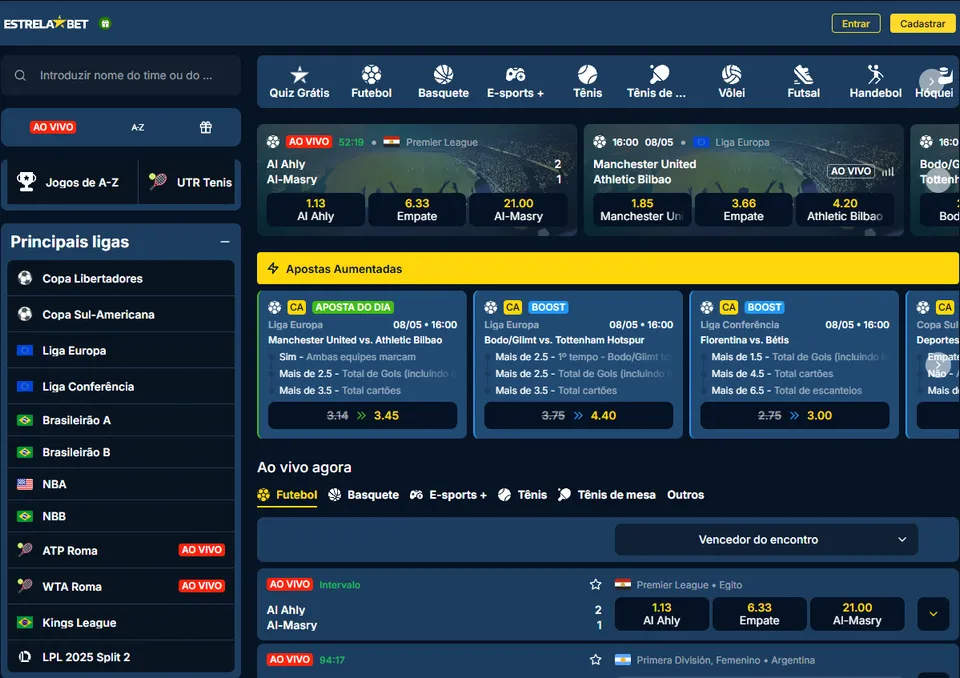Select boosted odds 4.40 for Bodo/Glimt match
Image resolution: width=960 pixels, height=678 pixels.
579,415
